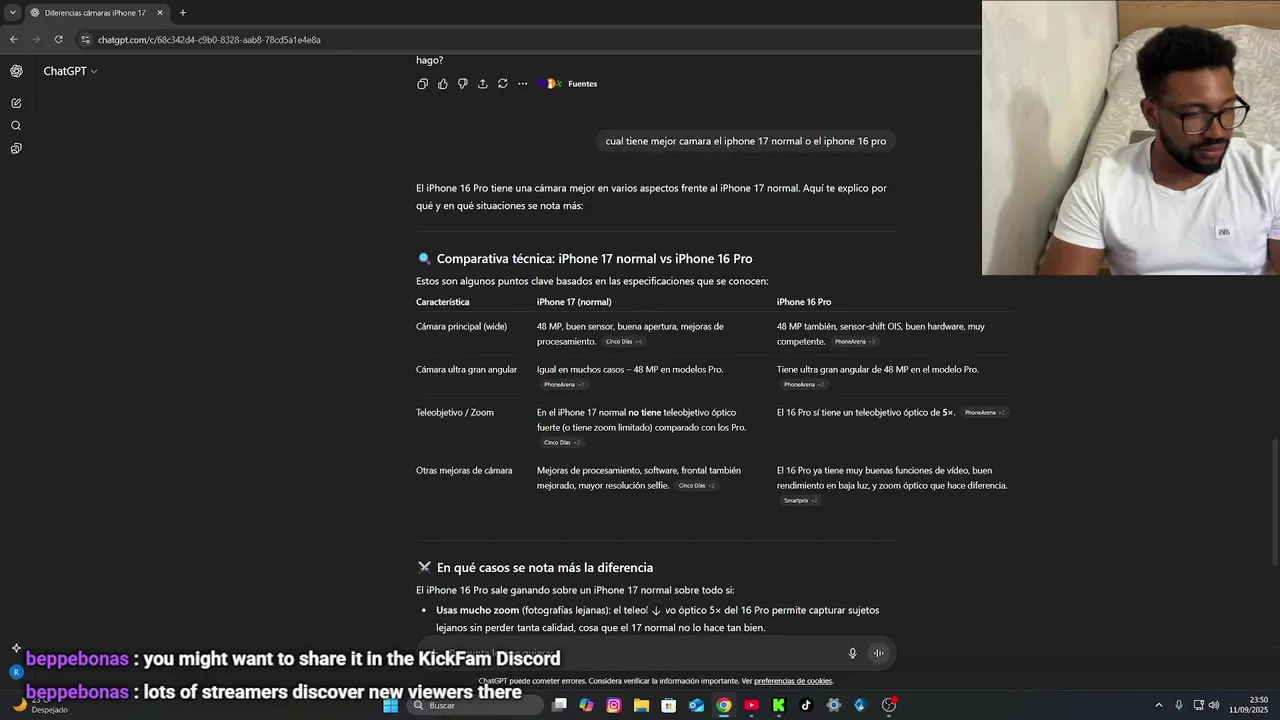Open Kick app from taskbar

coord(778,705)
